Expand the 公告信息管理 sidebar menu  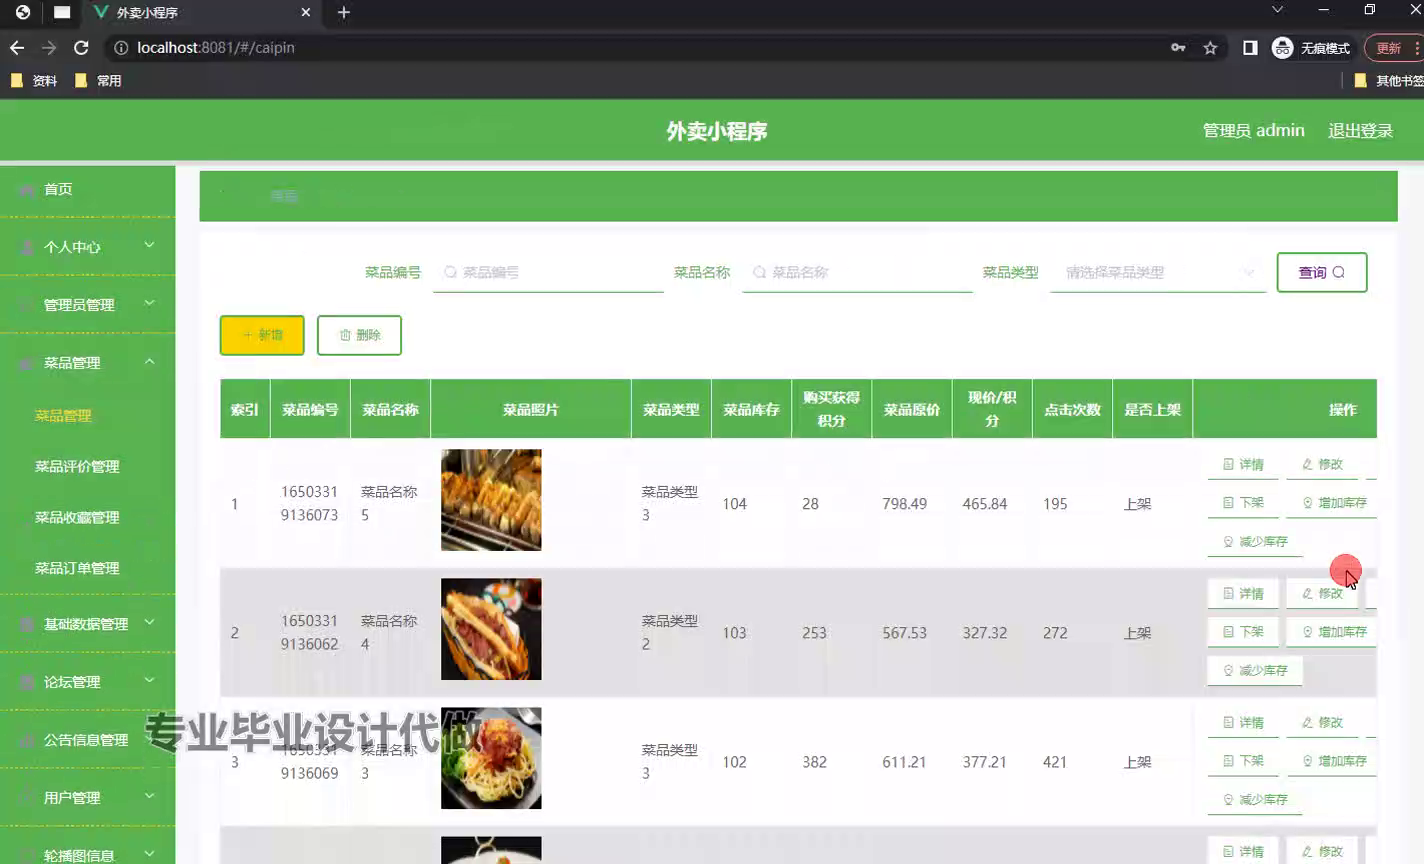pos(88,739)
